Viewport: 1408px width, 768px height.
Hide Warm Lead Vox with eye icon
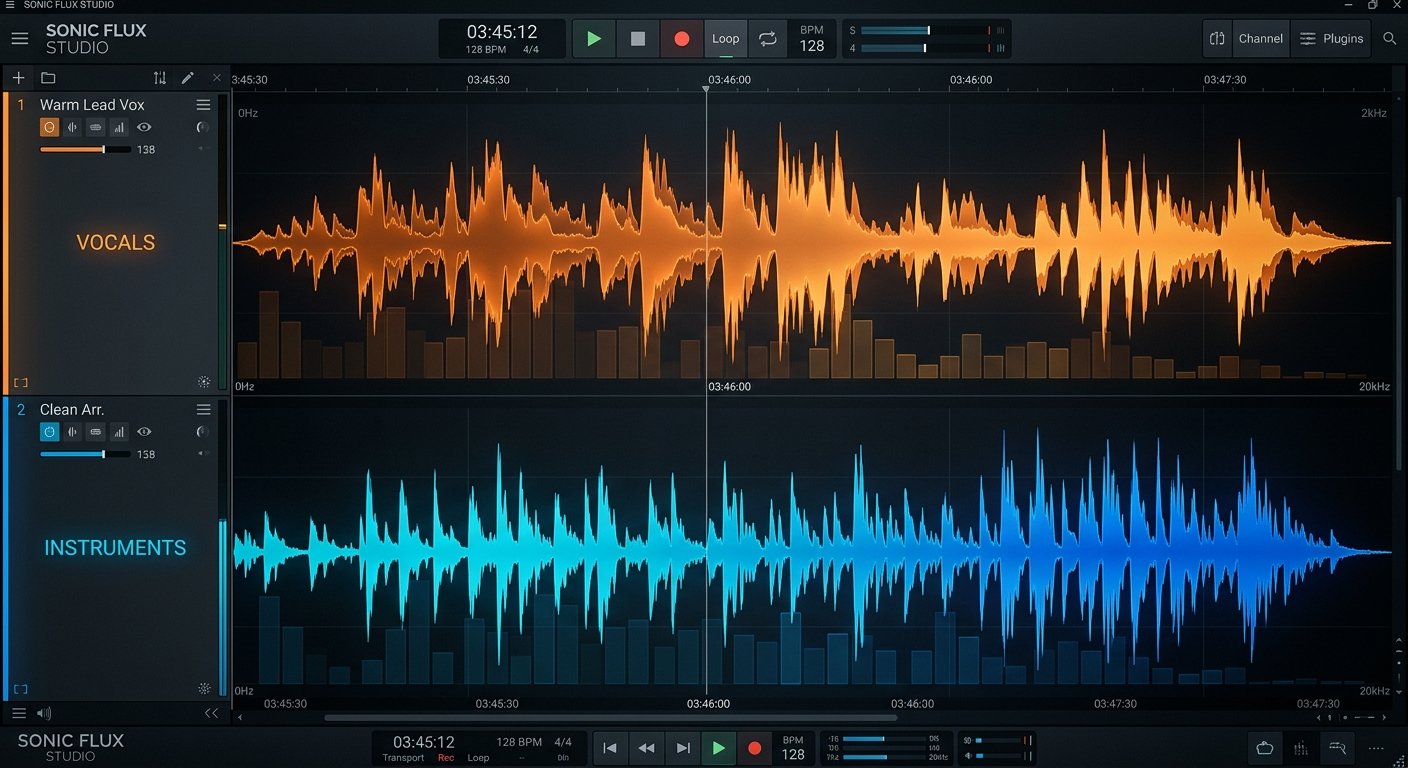(144, 127)
